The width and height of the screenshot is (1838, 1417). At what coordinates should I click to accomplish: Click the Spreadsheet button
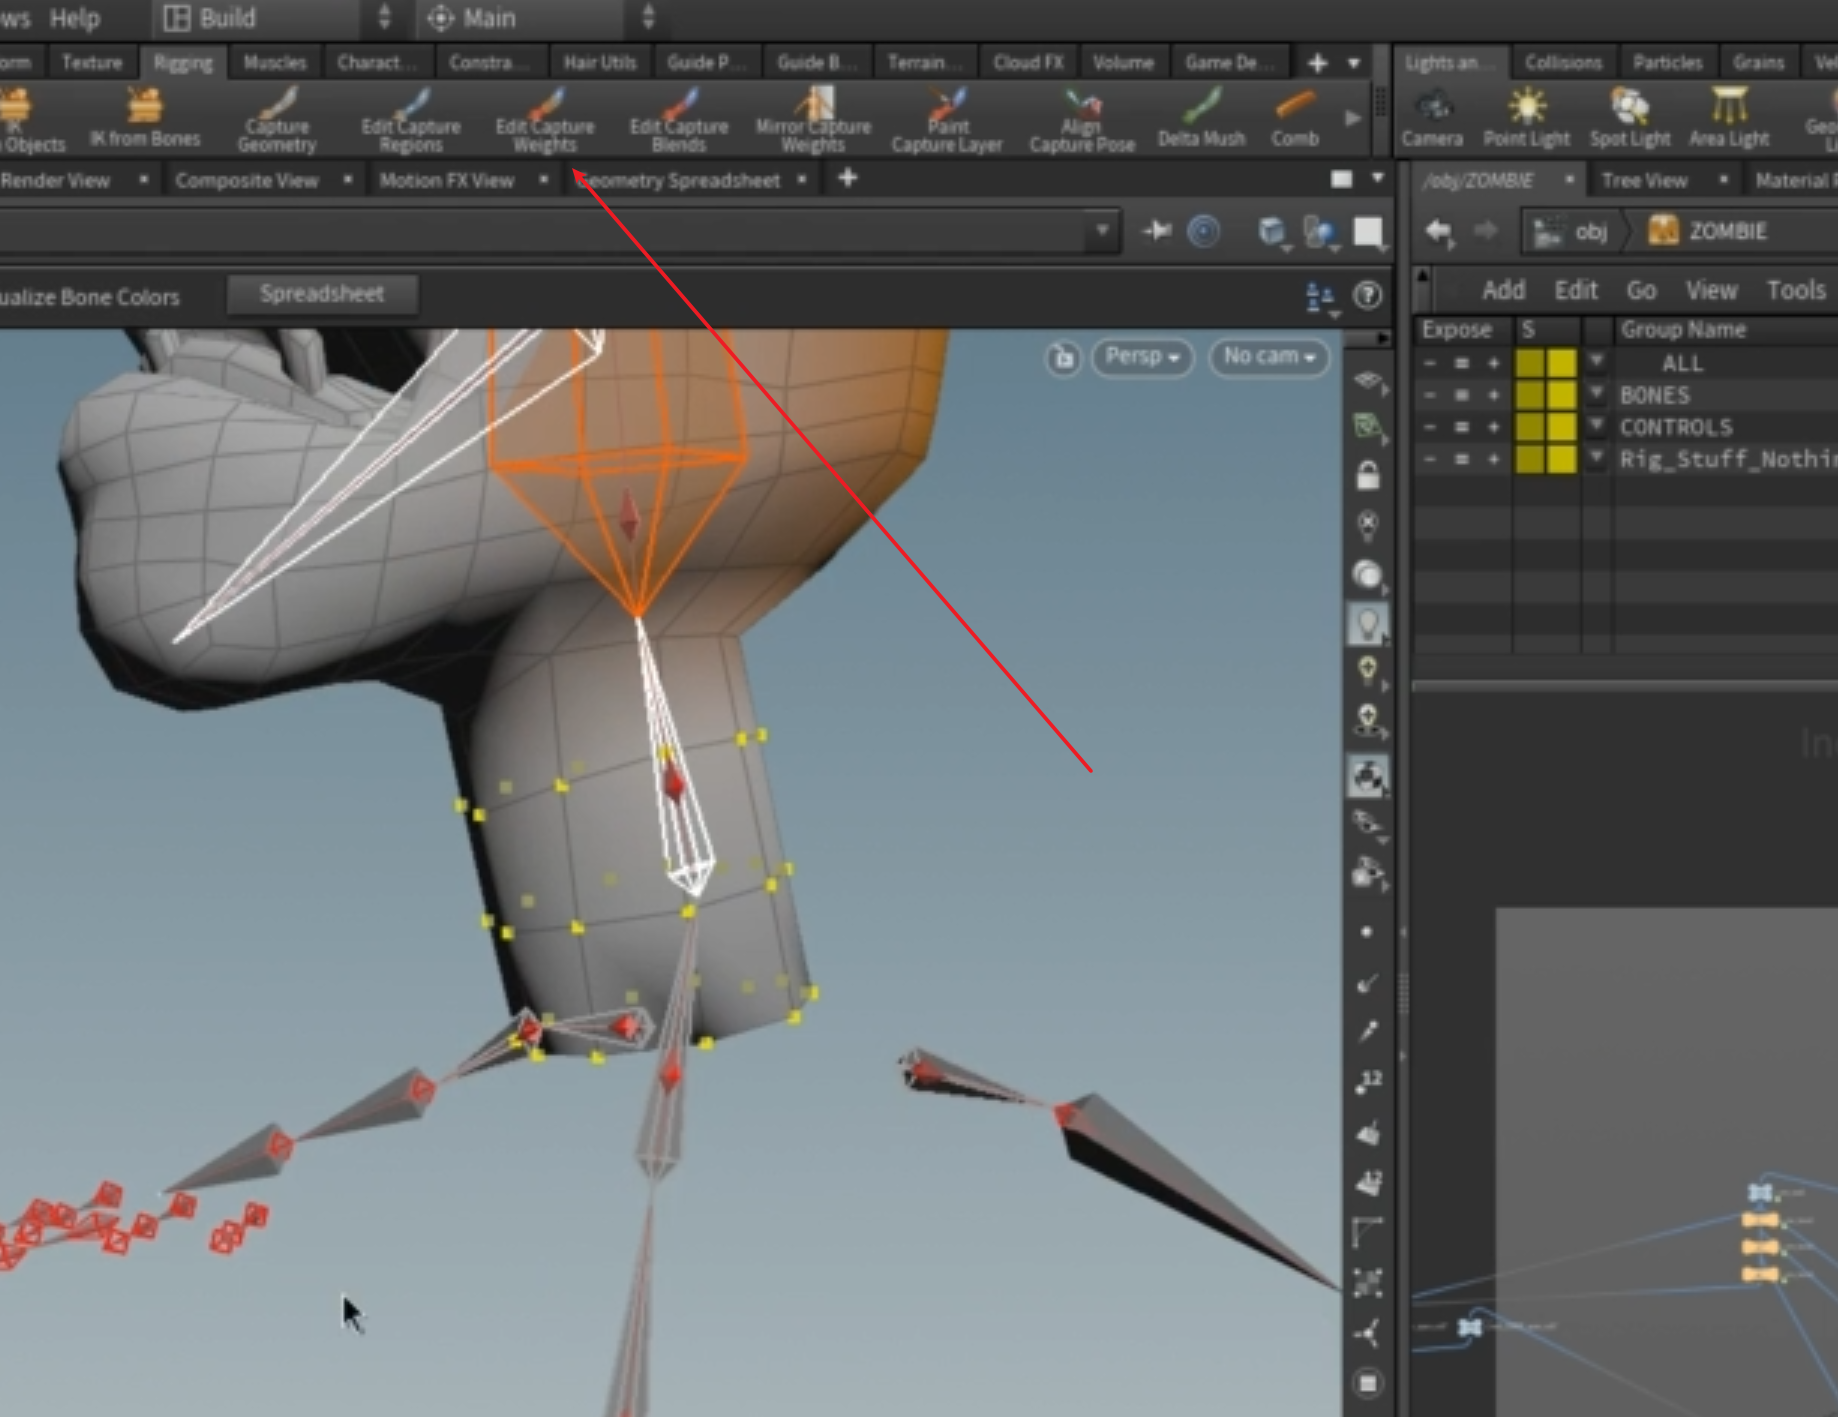321,294
